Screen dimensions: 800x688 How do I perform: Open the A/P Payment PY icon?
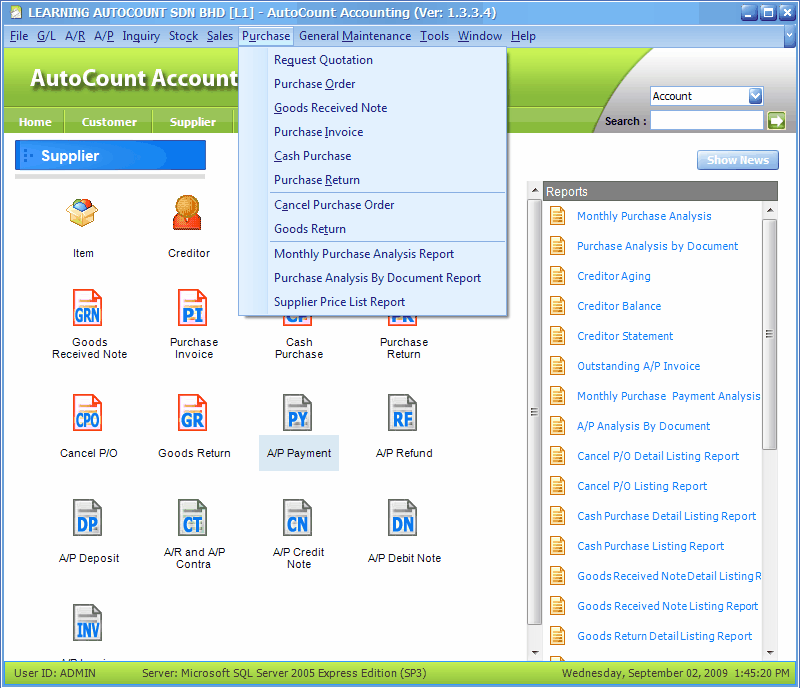click(297, 413)
